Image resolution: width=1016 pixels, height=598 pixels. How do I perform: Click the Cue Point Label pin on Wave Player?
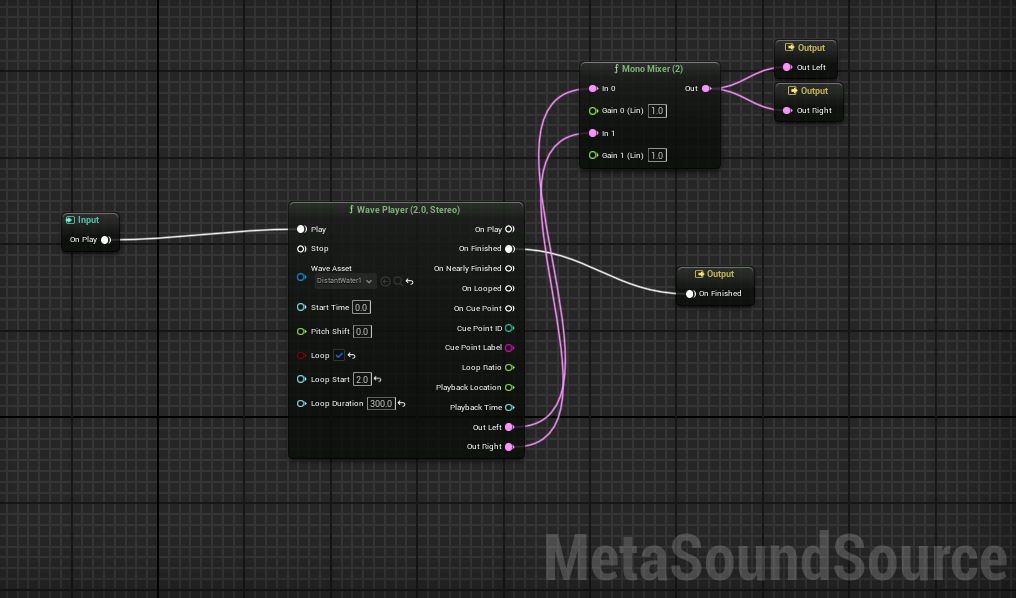tap(508, 348)
